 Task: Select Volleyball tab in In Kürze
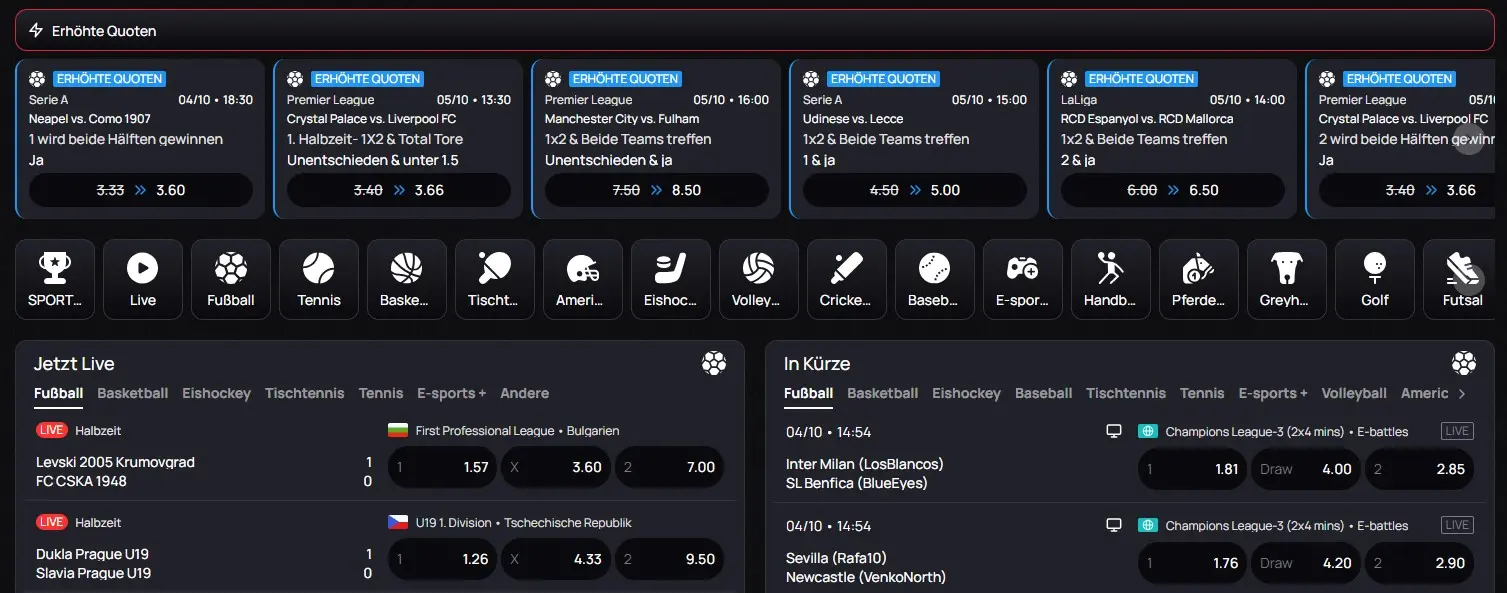pos(1354,393)
